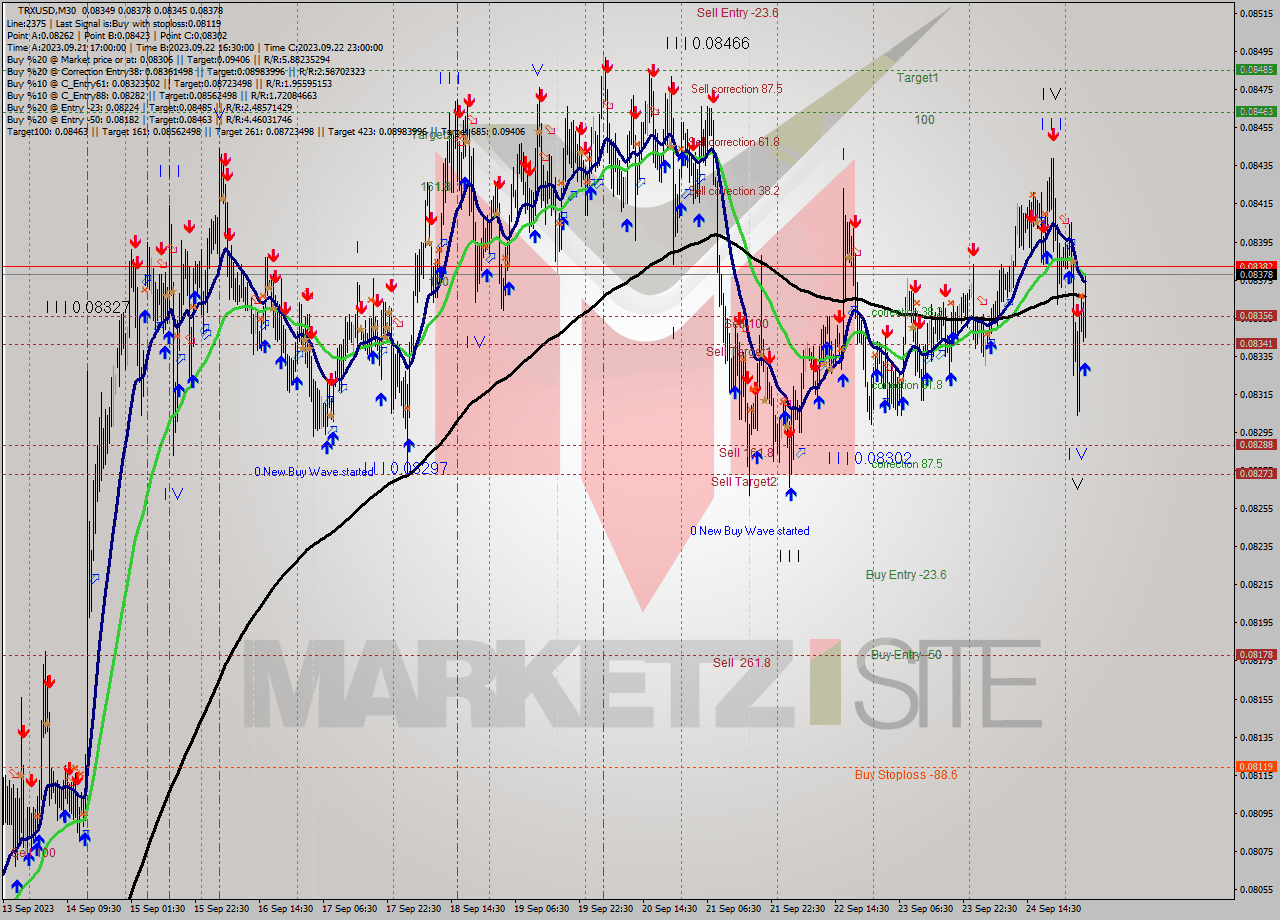The image size is (1280, 920).
Task: Select the orange 0.08119 stoploss price tag
Action: click(1255, 767)
